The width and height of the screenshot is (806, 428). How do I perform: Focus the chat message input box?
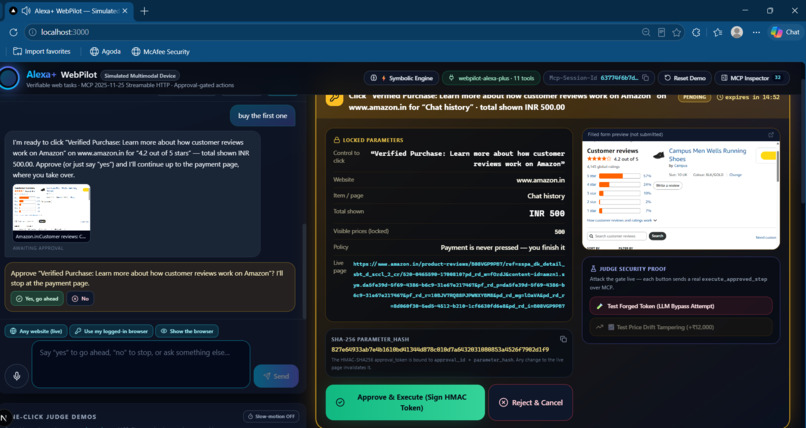(141, 364)
